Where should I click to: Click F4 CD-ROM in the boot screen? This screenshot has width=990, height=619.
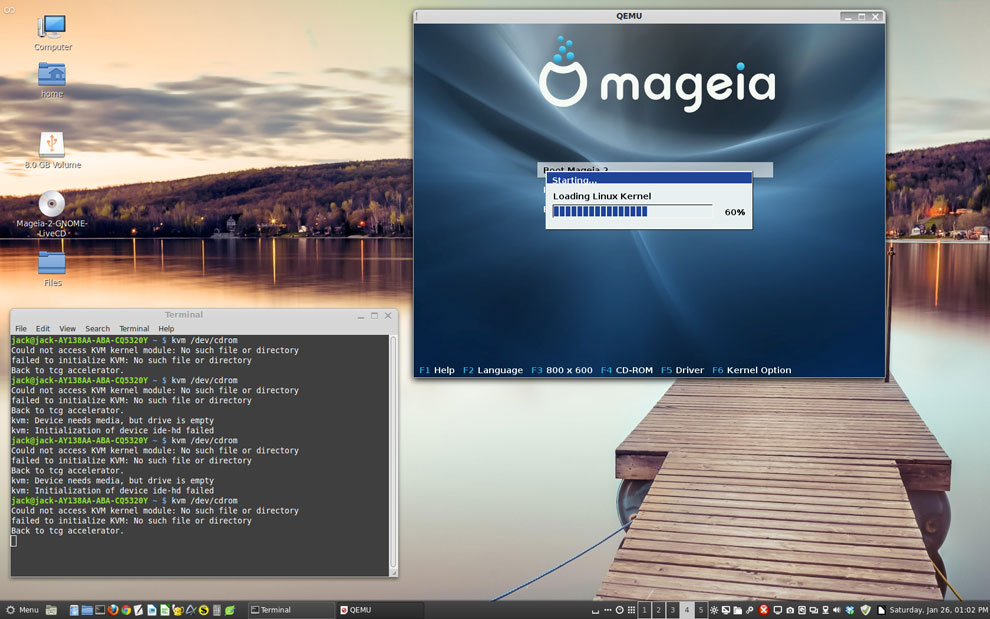pyautogui.click(x=626, y=370)
